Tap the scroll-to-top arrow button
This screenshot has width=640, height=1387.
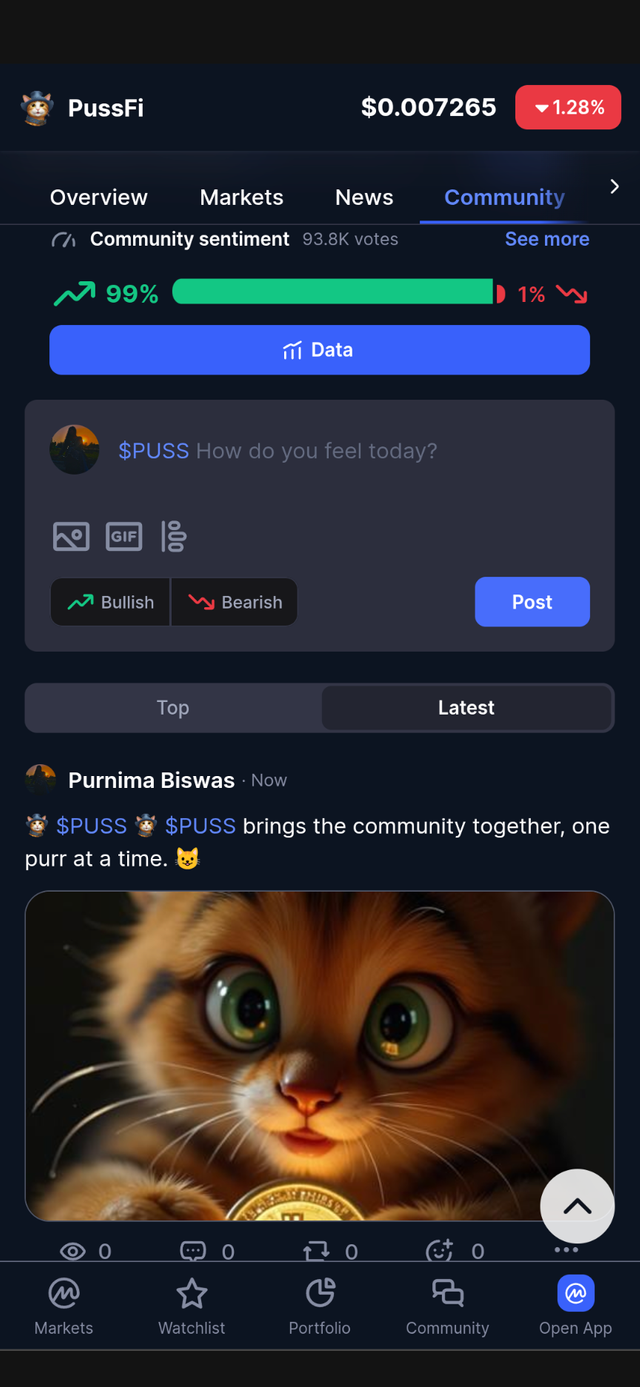pos(577,1206)
